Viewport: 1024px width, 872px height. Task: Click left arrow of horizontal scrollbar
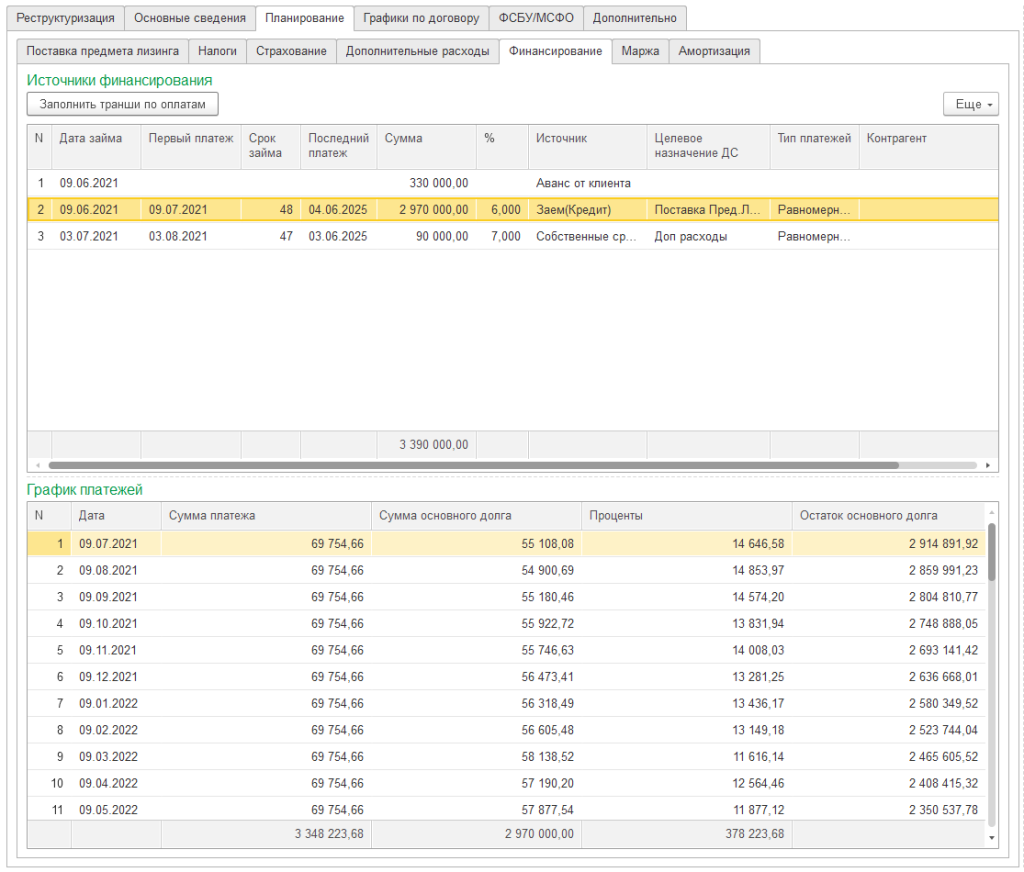[36, 465]
